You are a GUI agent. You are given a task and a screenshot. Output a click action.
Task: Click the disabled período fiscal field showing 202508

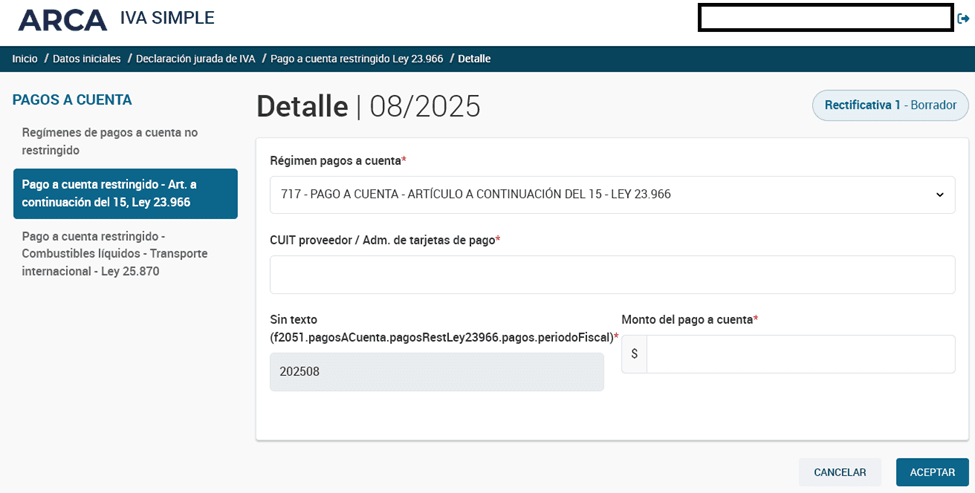[436, 371]
